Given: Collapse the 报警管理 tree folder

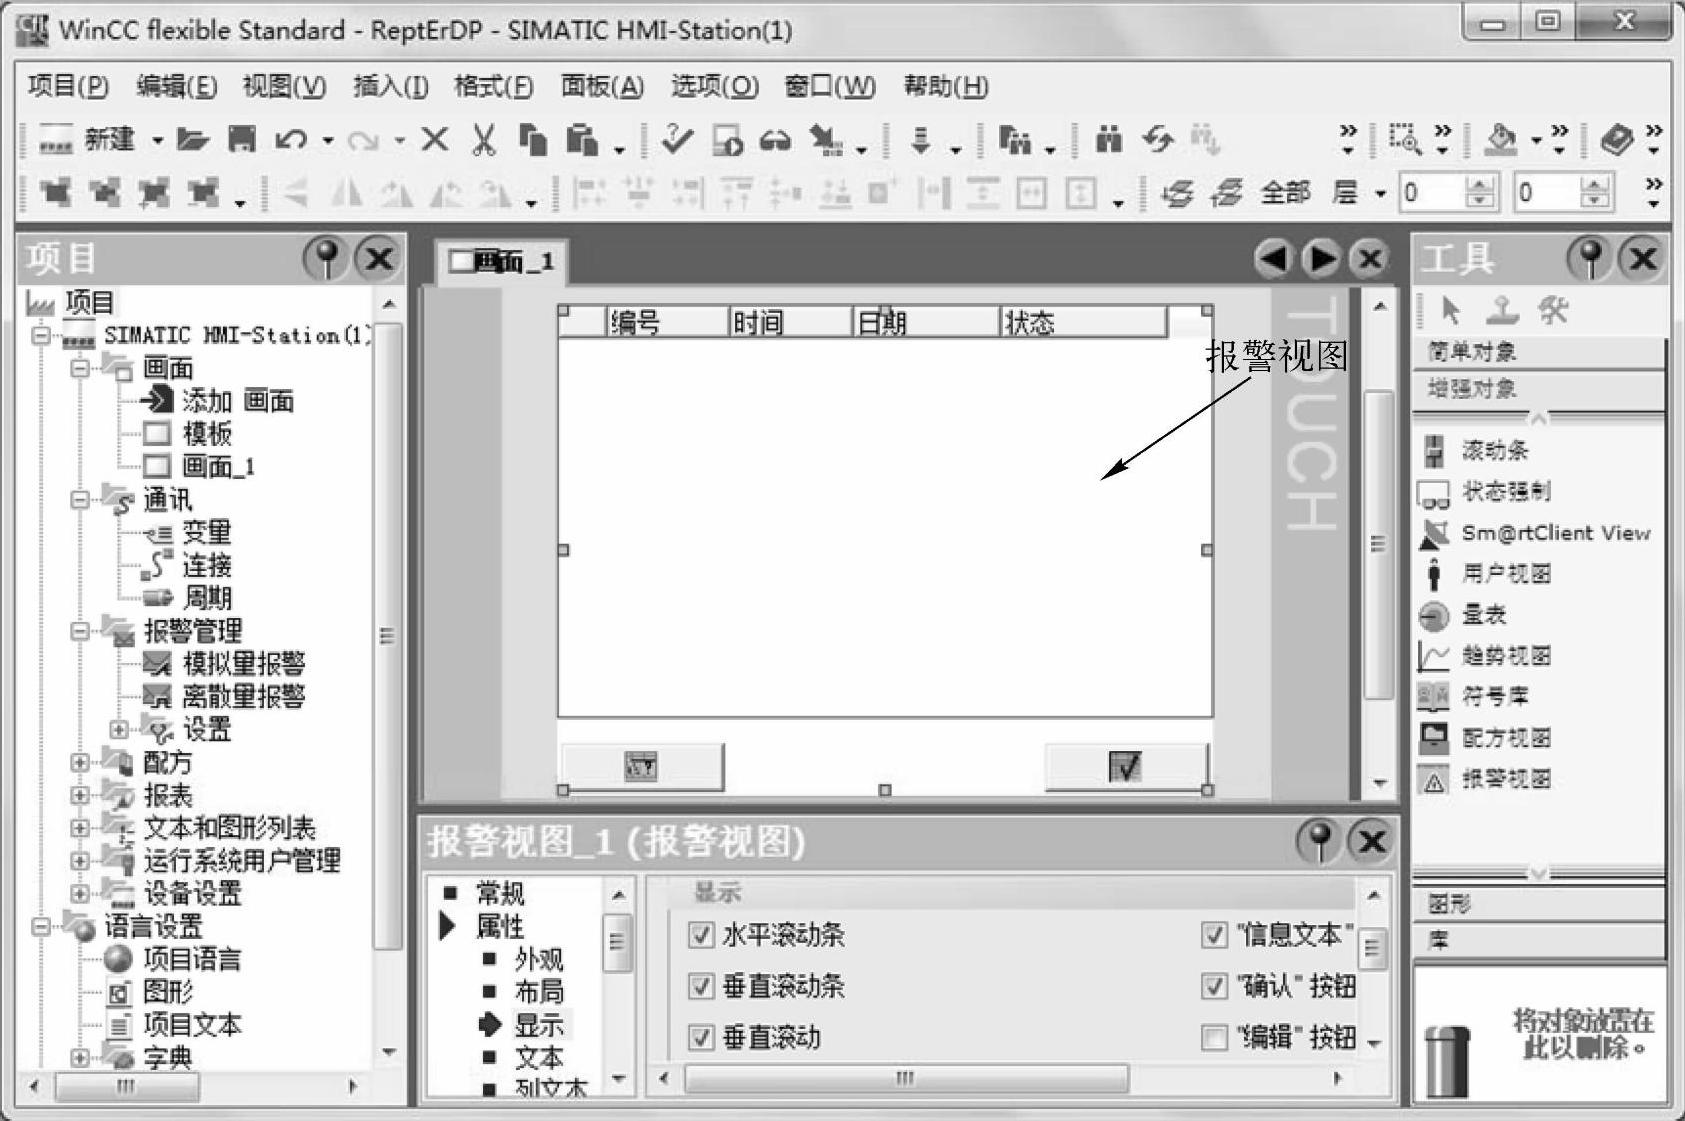Looking at the screenshot, I should tap(80, 631).
